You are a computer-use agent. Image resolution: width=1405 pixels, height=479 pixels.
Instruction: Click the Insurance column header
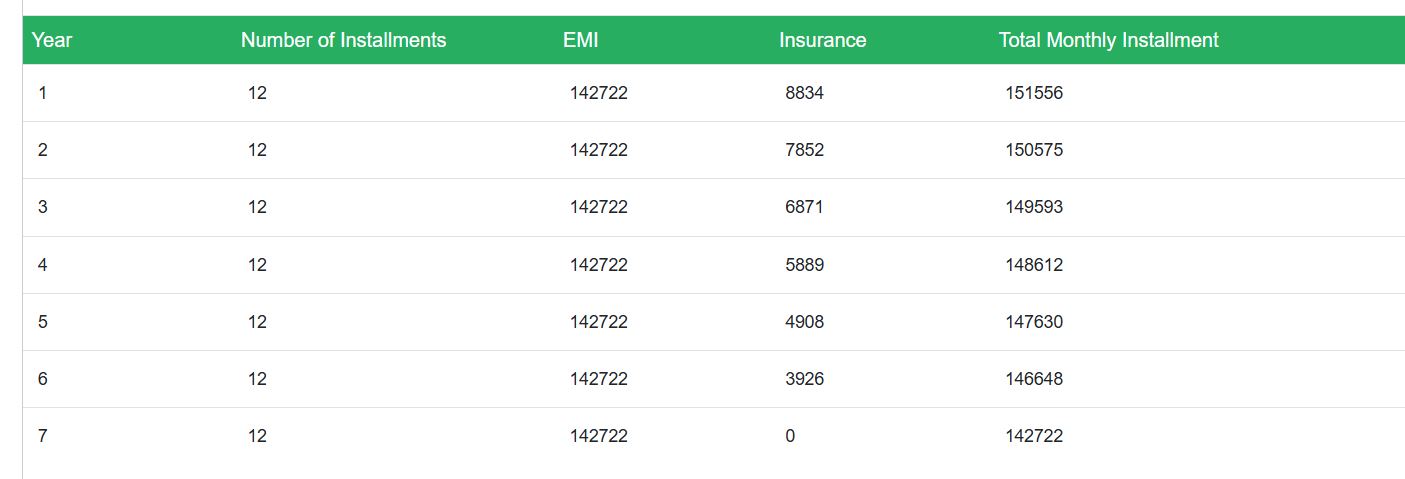(822, 41)
